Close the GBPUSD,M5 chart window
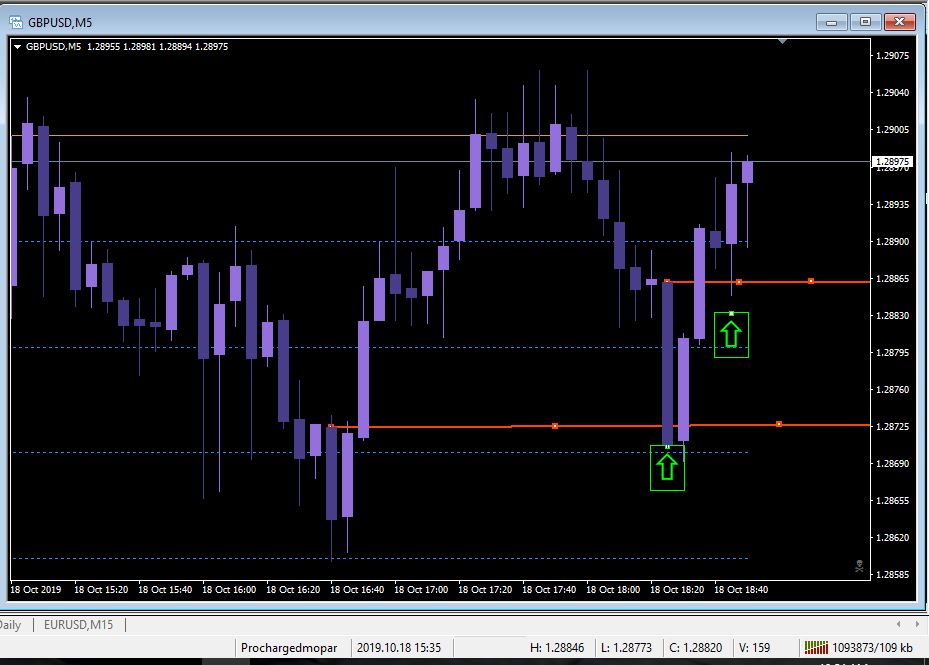The image size is (929, 665). pos(899,22)
